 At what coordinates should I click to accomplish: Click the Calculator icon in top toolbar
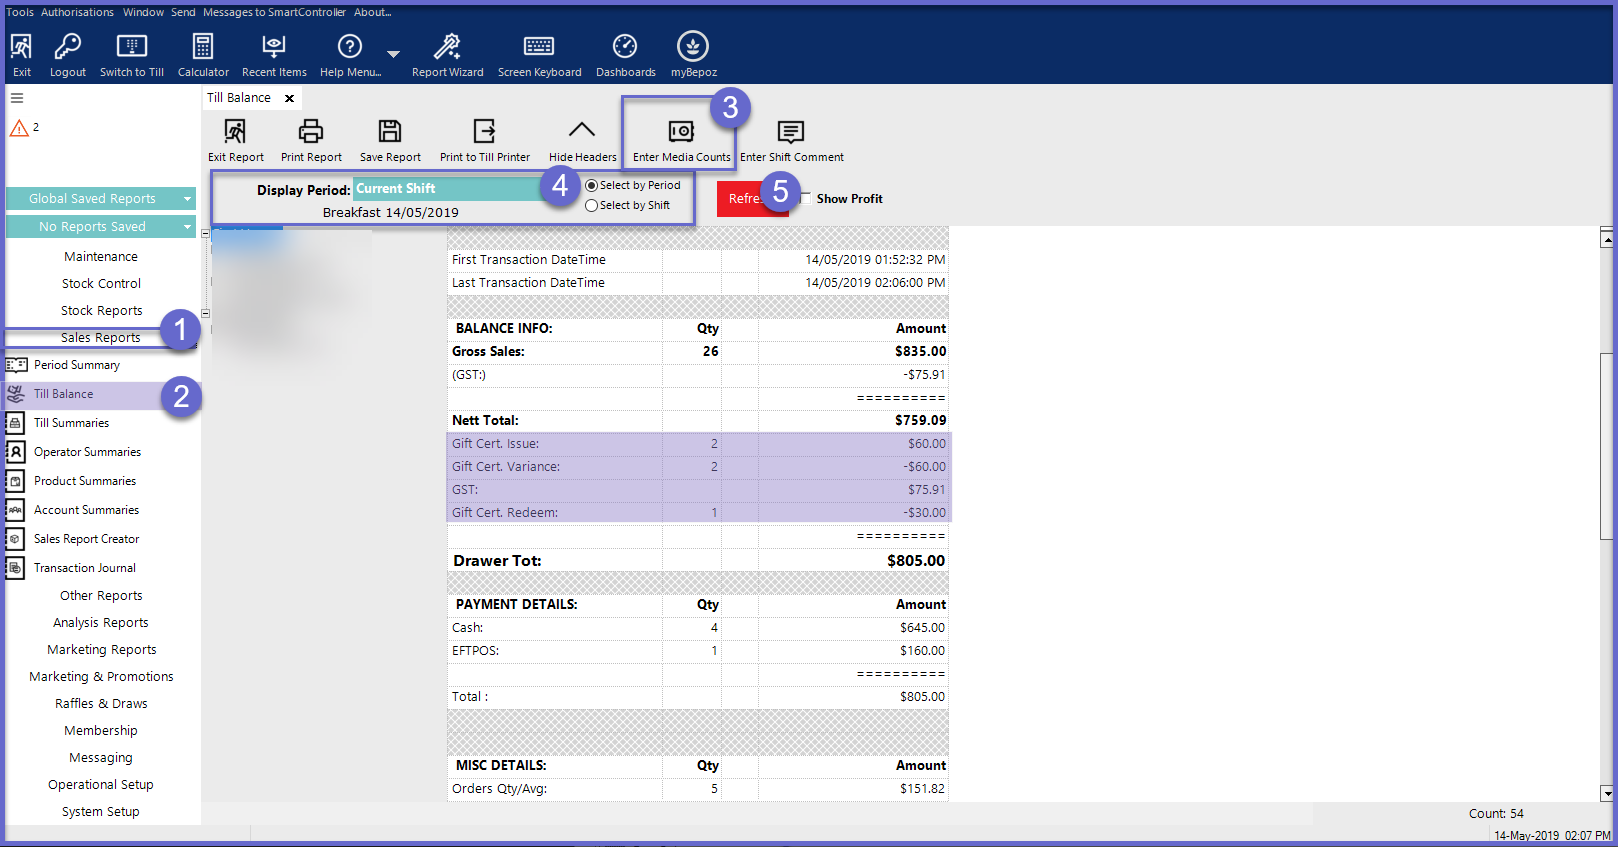tap(203, 47)
